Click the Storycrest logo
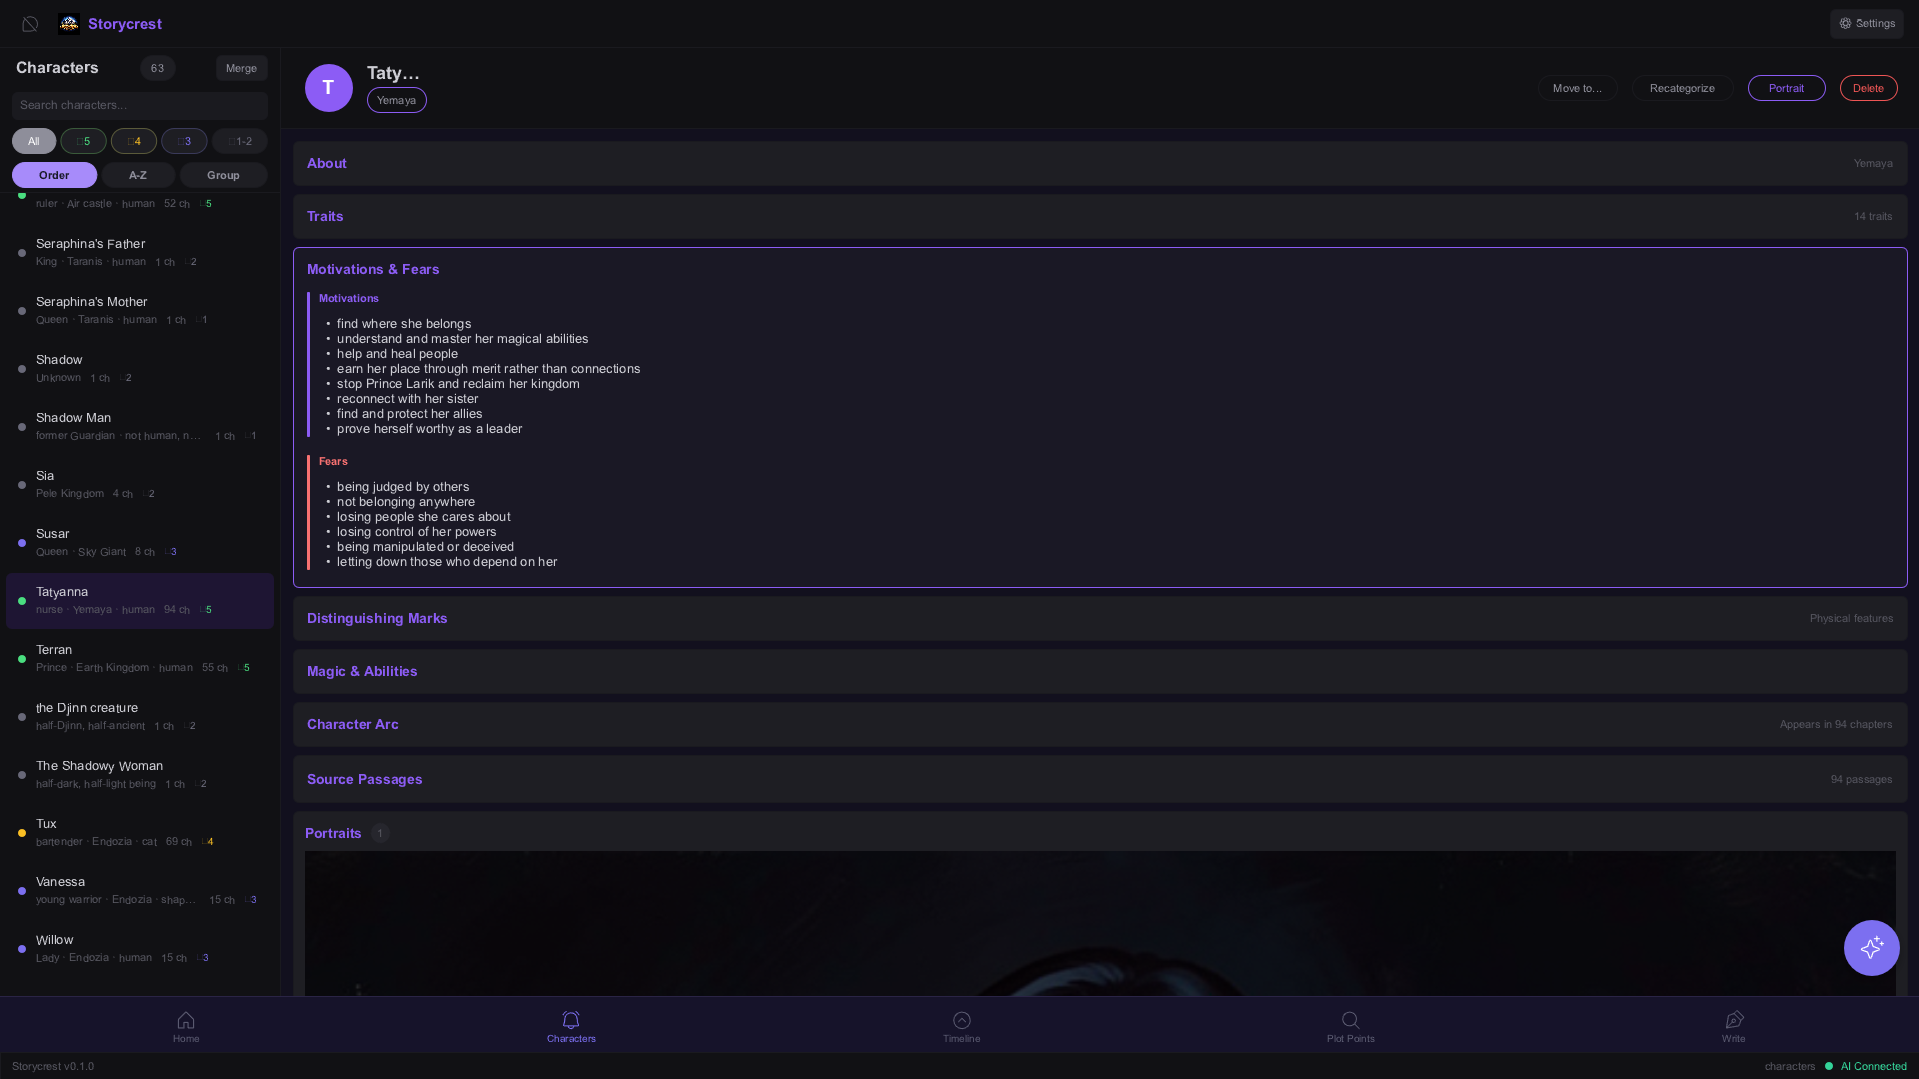Image resolution: width=1919 pixels, height=1079 pixels. click(109, 23)
